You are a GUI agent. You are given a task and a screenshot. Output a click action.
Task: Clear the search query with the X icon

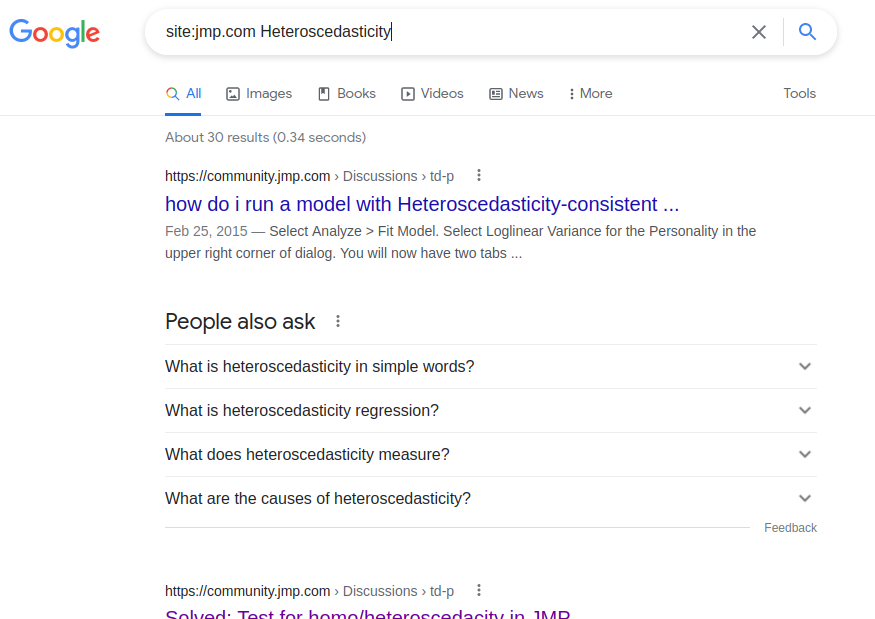click(x=759, y=31)
